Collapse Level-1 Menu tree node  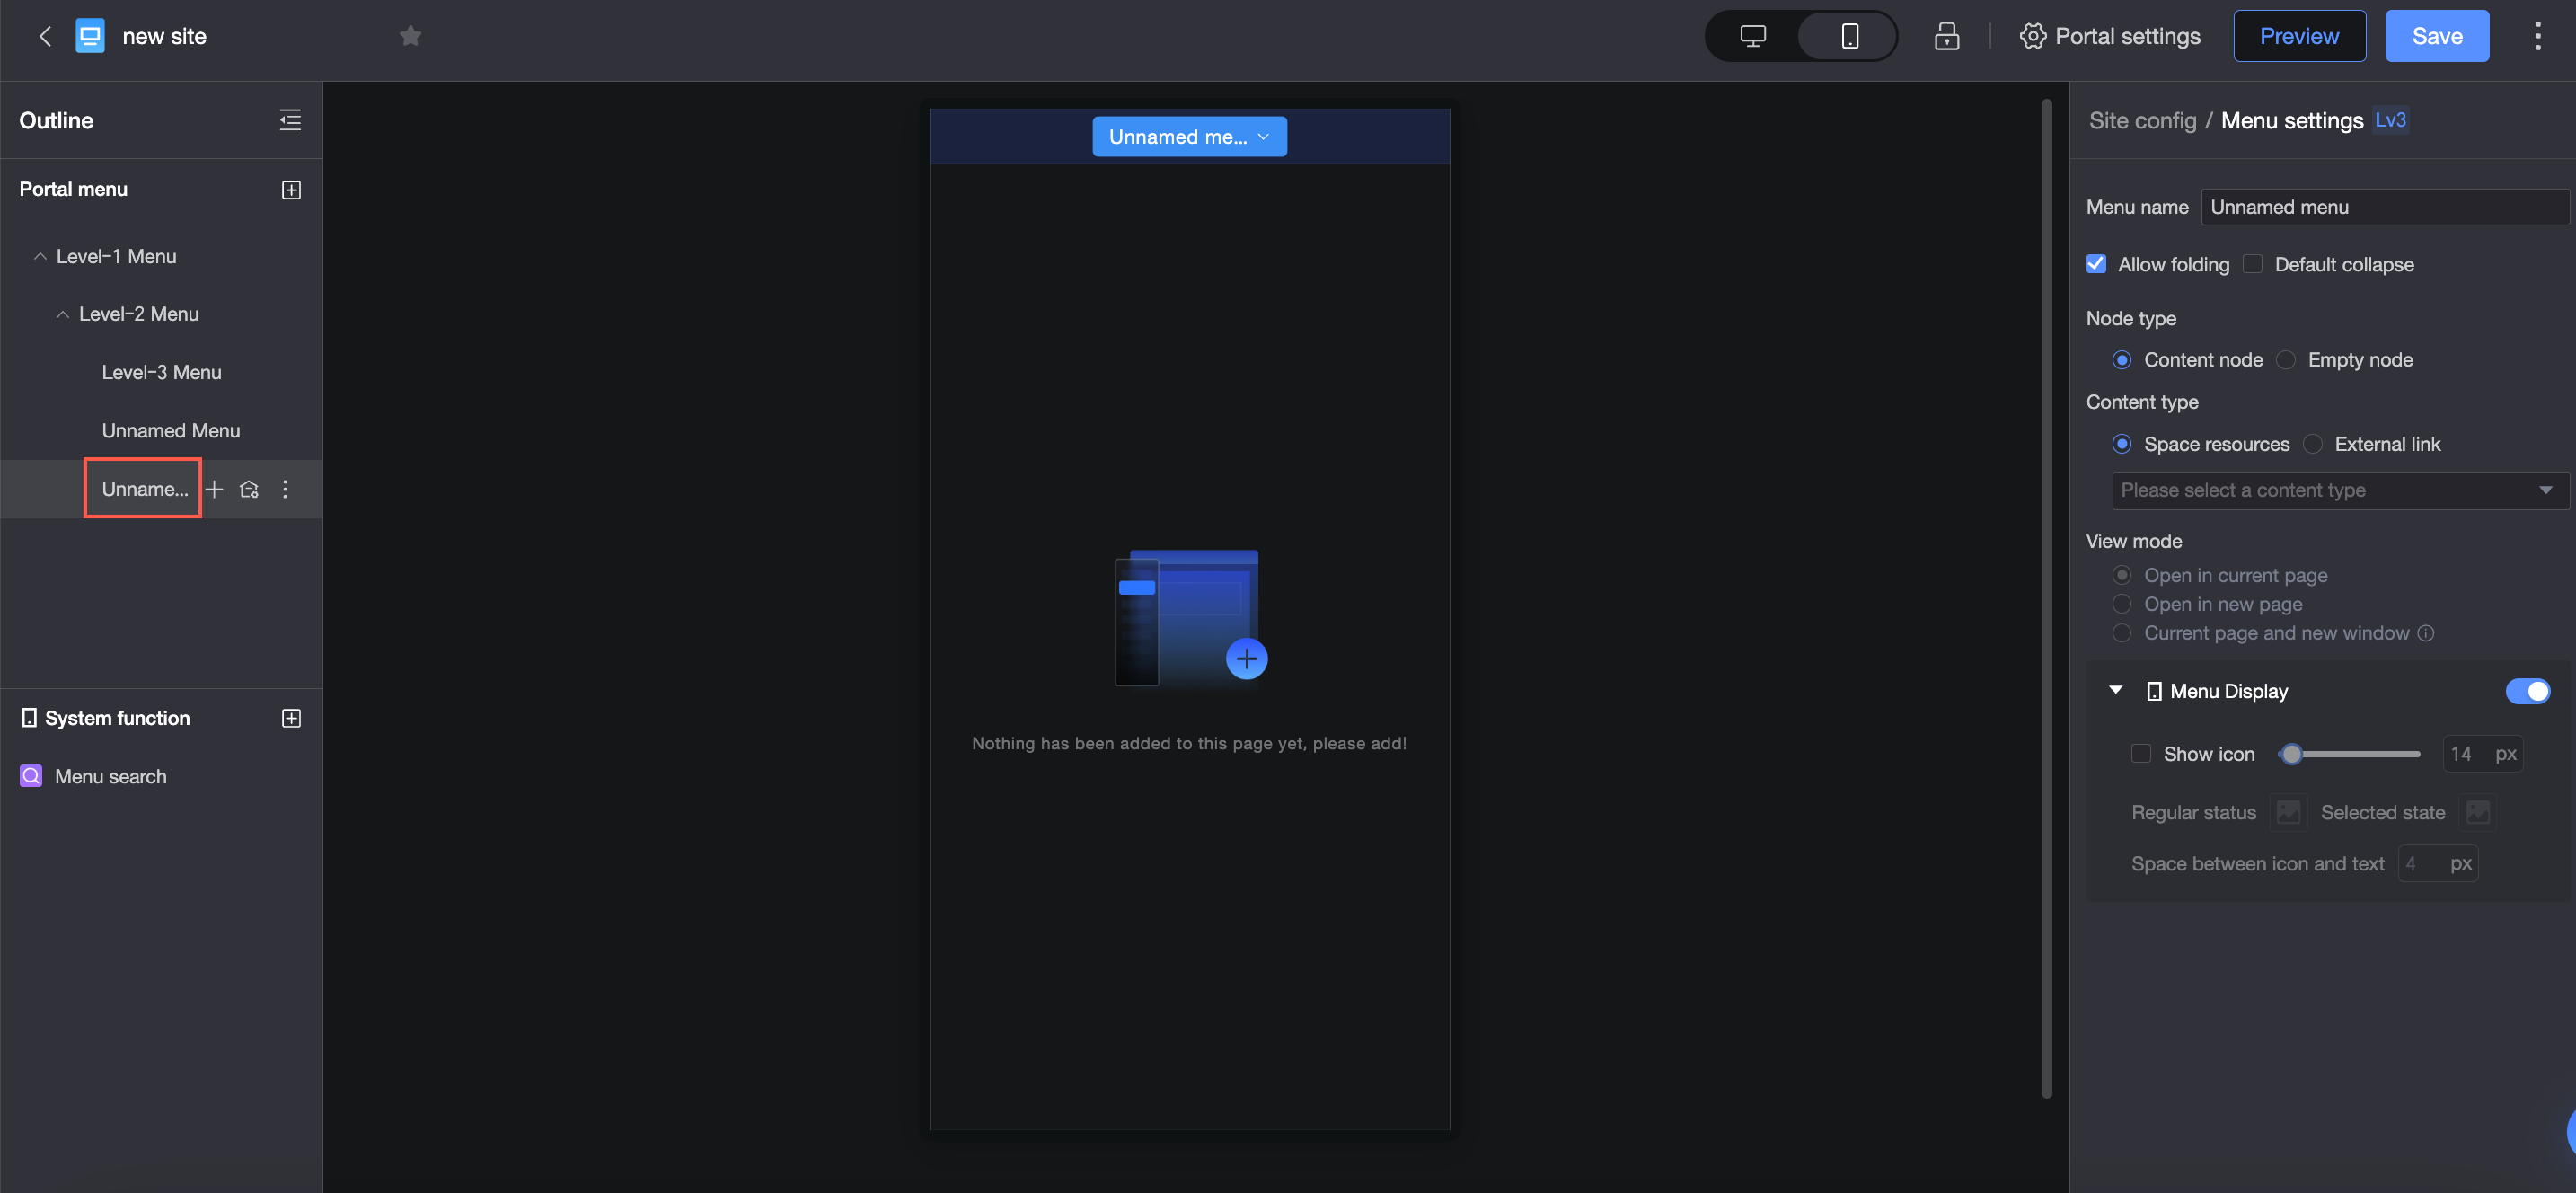coord(40,257)
